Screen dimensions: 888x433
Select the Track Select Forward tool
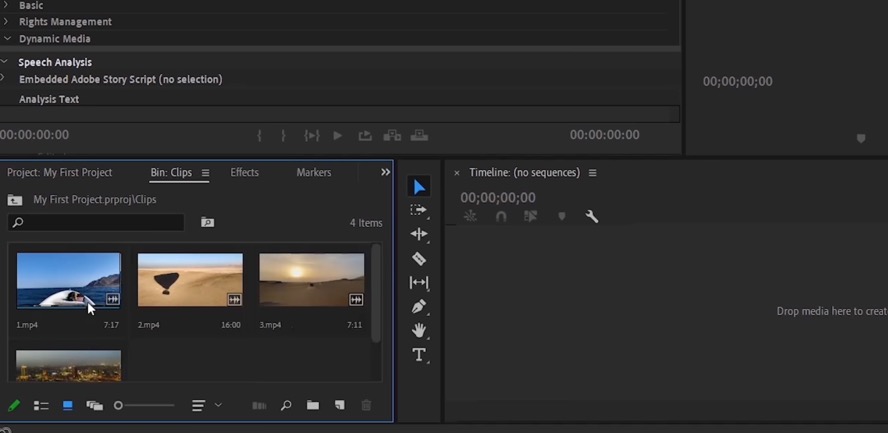419,210
